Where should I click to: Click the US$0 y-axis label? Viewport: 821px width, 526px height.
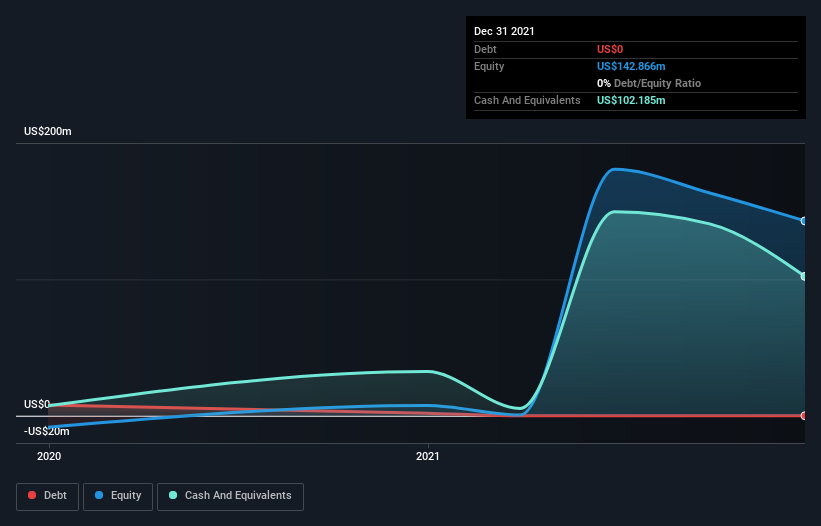(37, 404)
